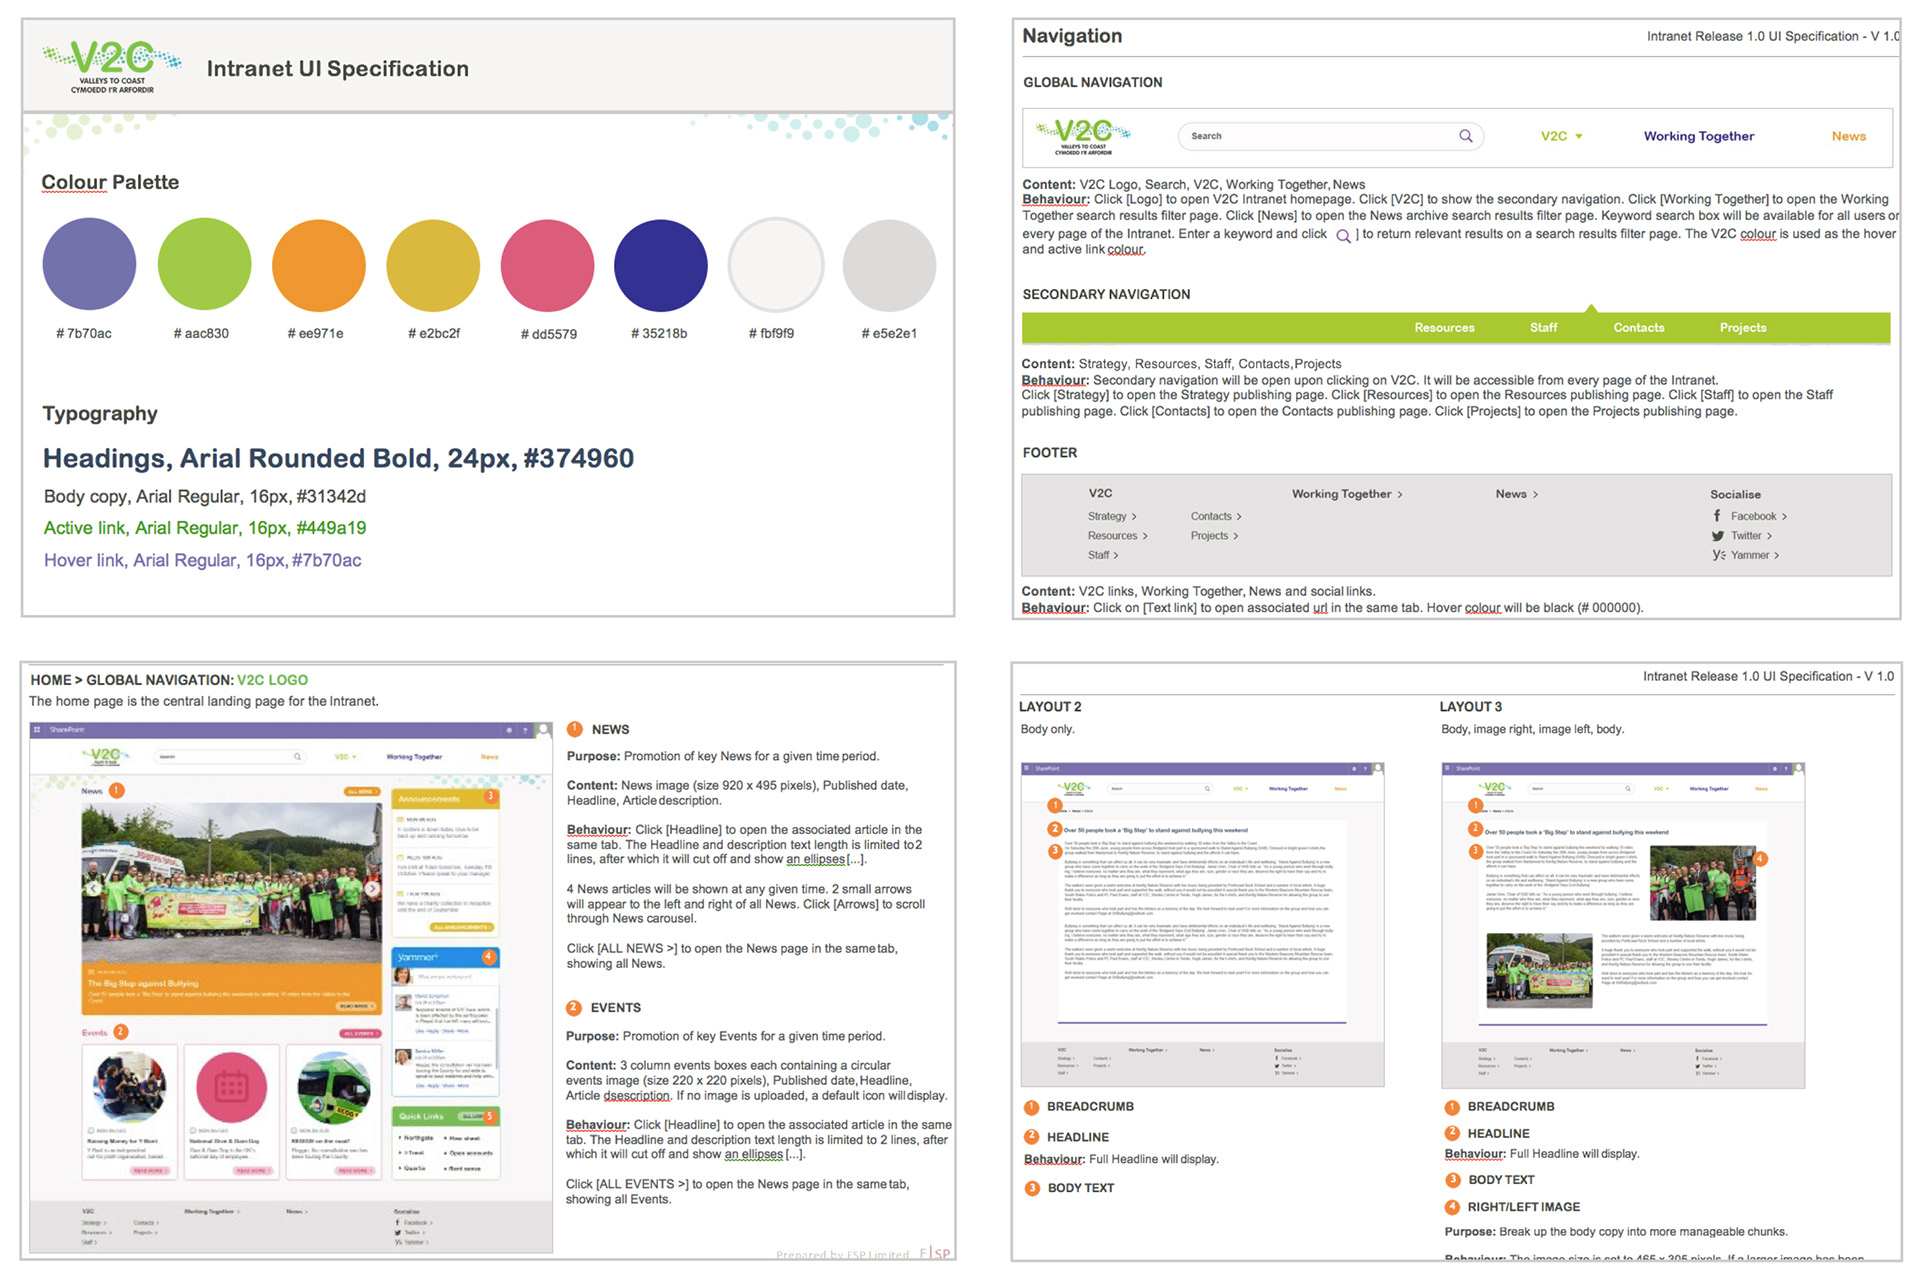
Task: Open Staff in the green secondary navigation
Action: 1543,328
